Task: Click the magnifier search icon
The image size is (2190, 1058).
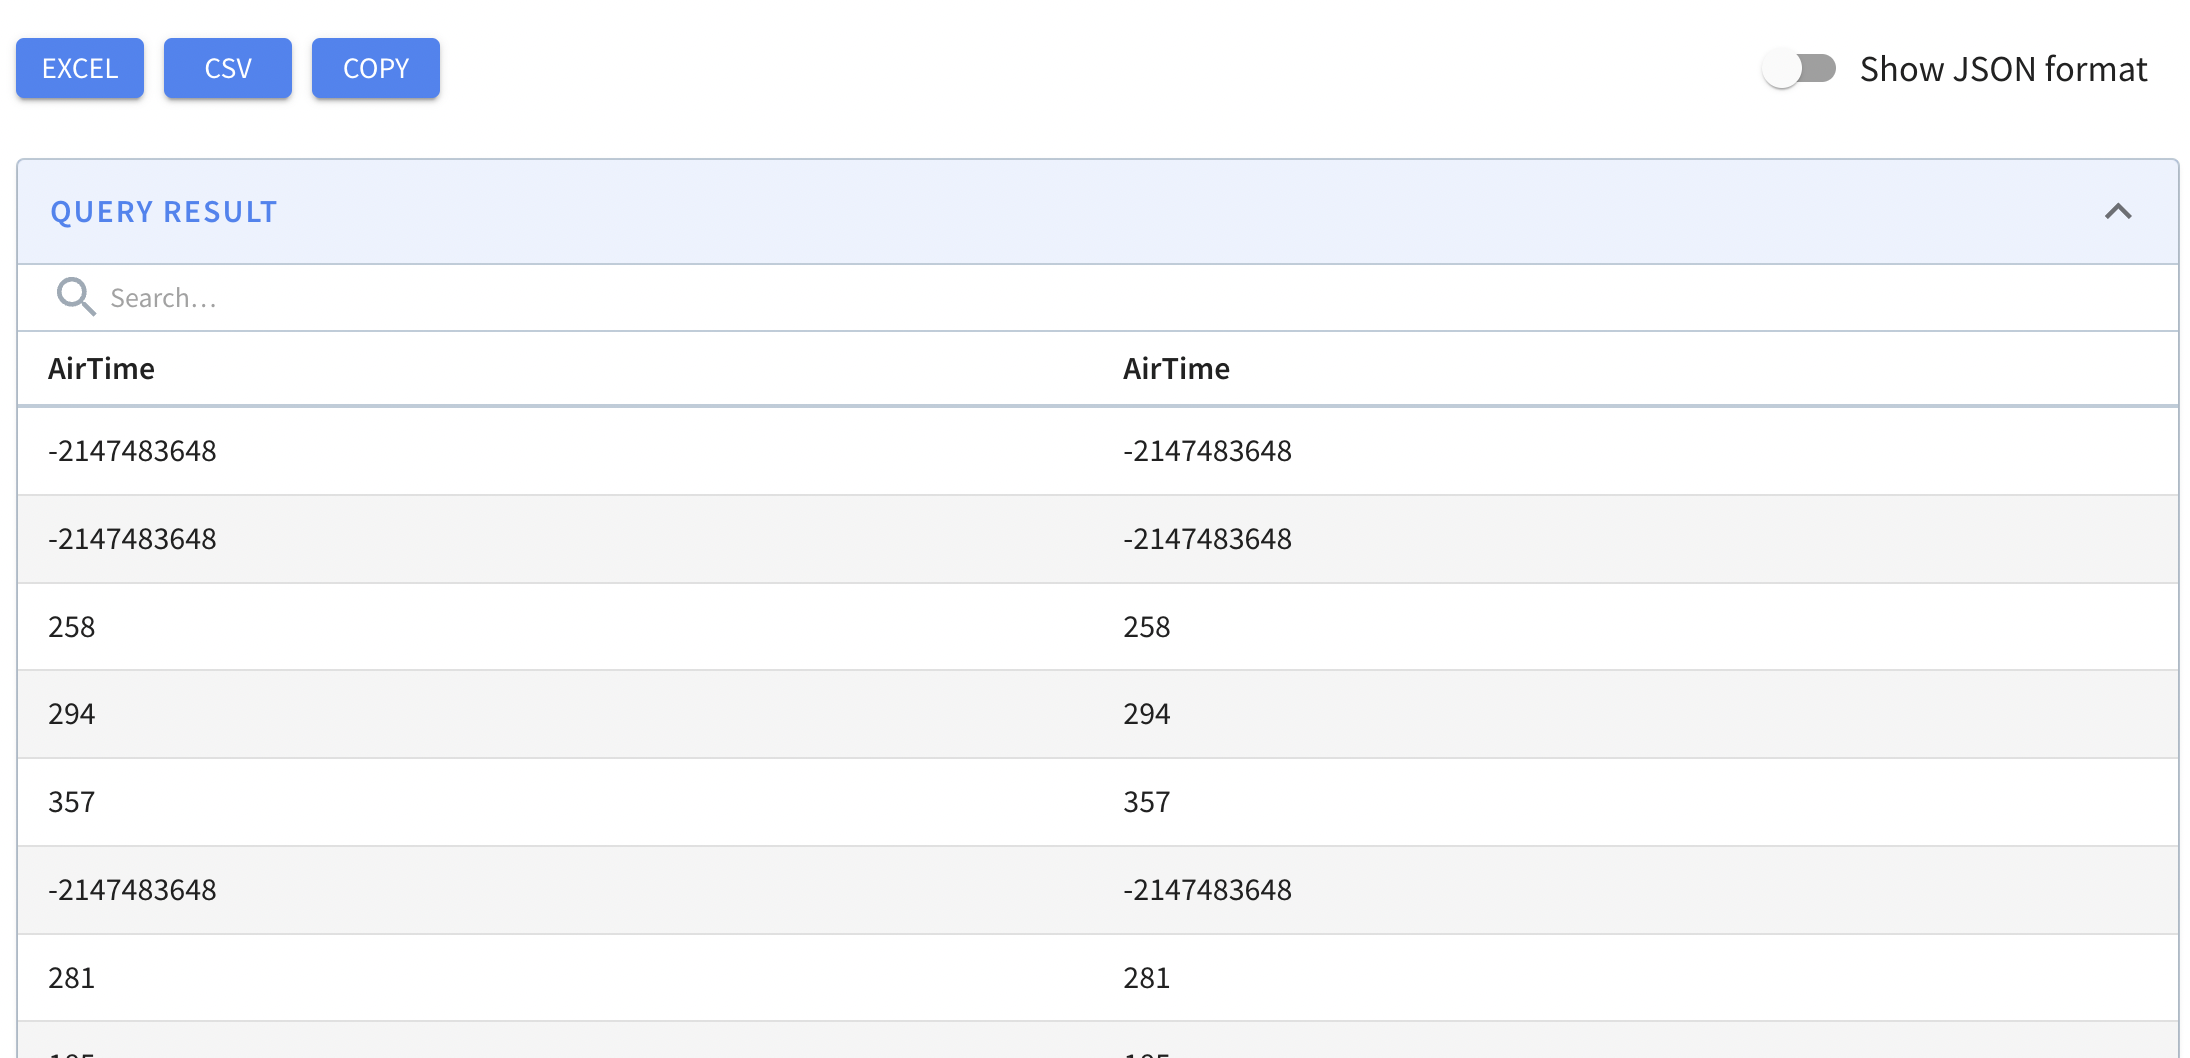Action: pos(76,297)
